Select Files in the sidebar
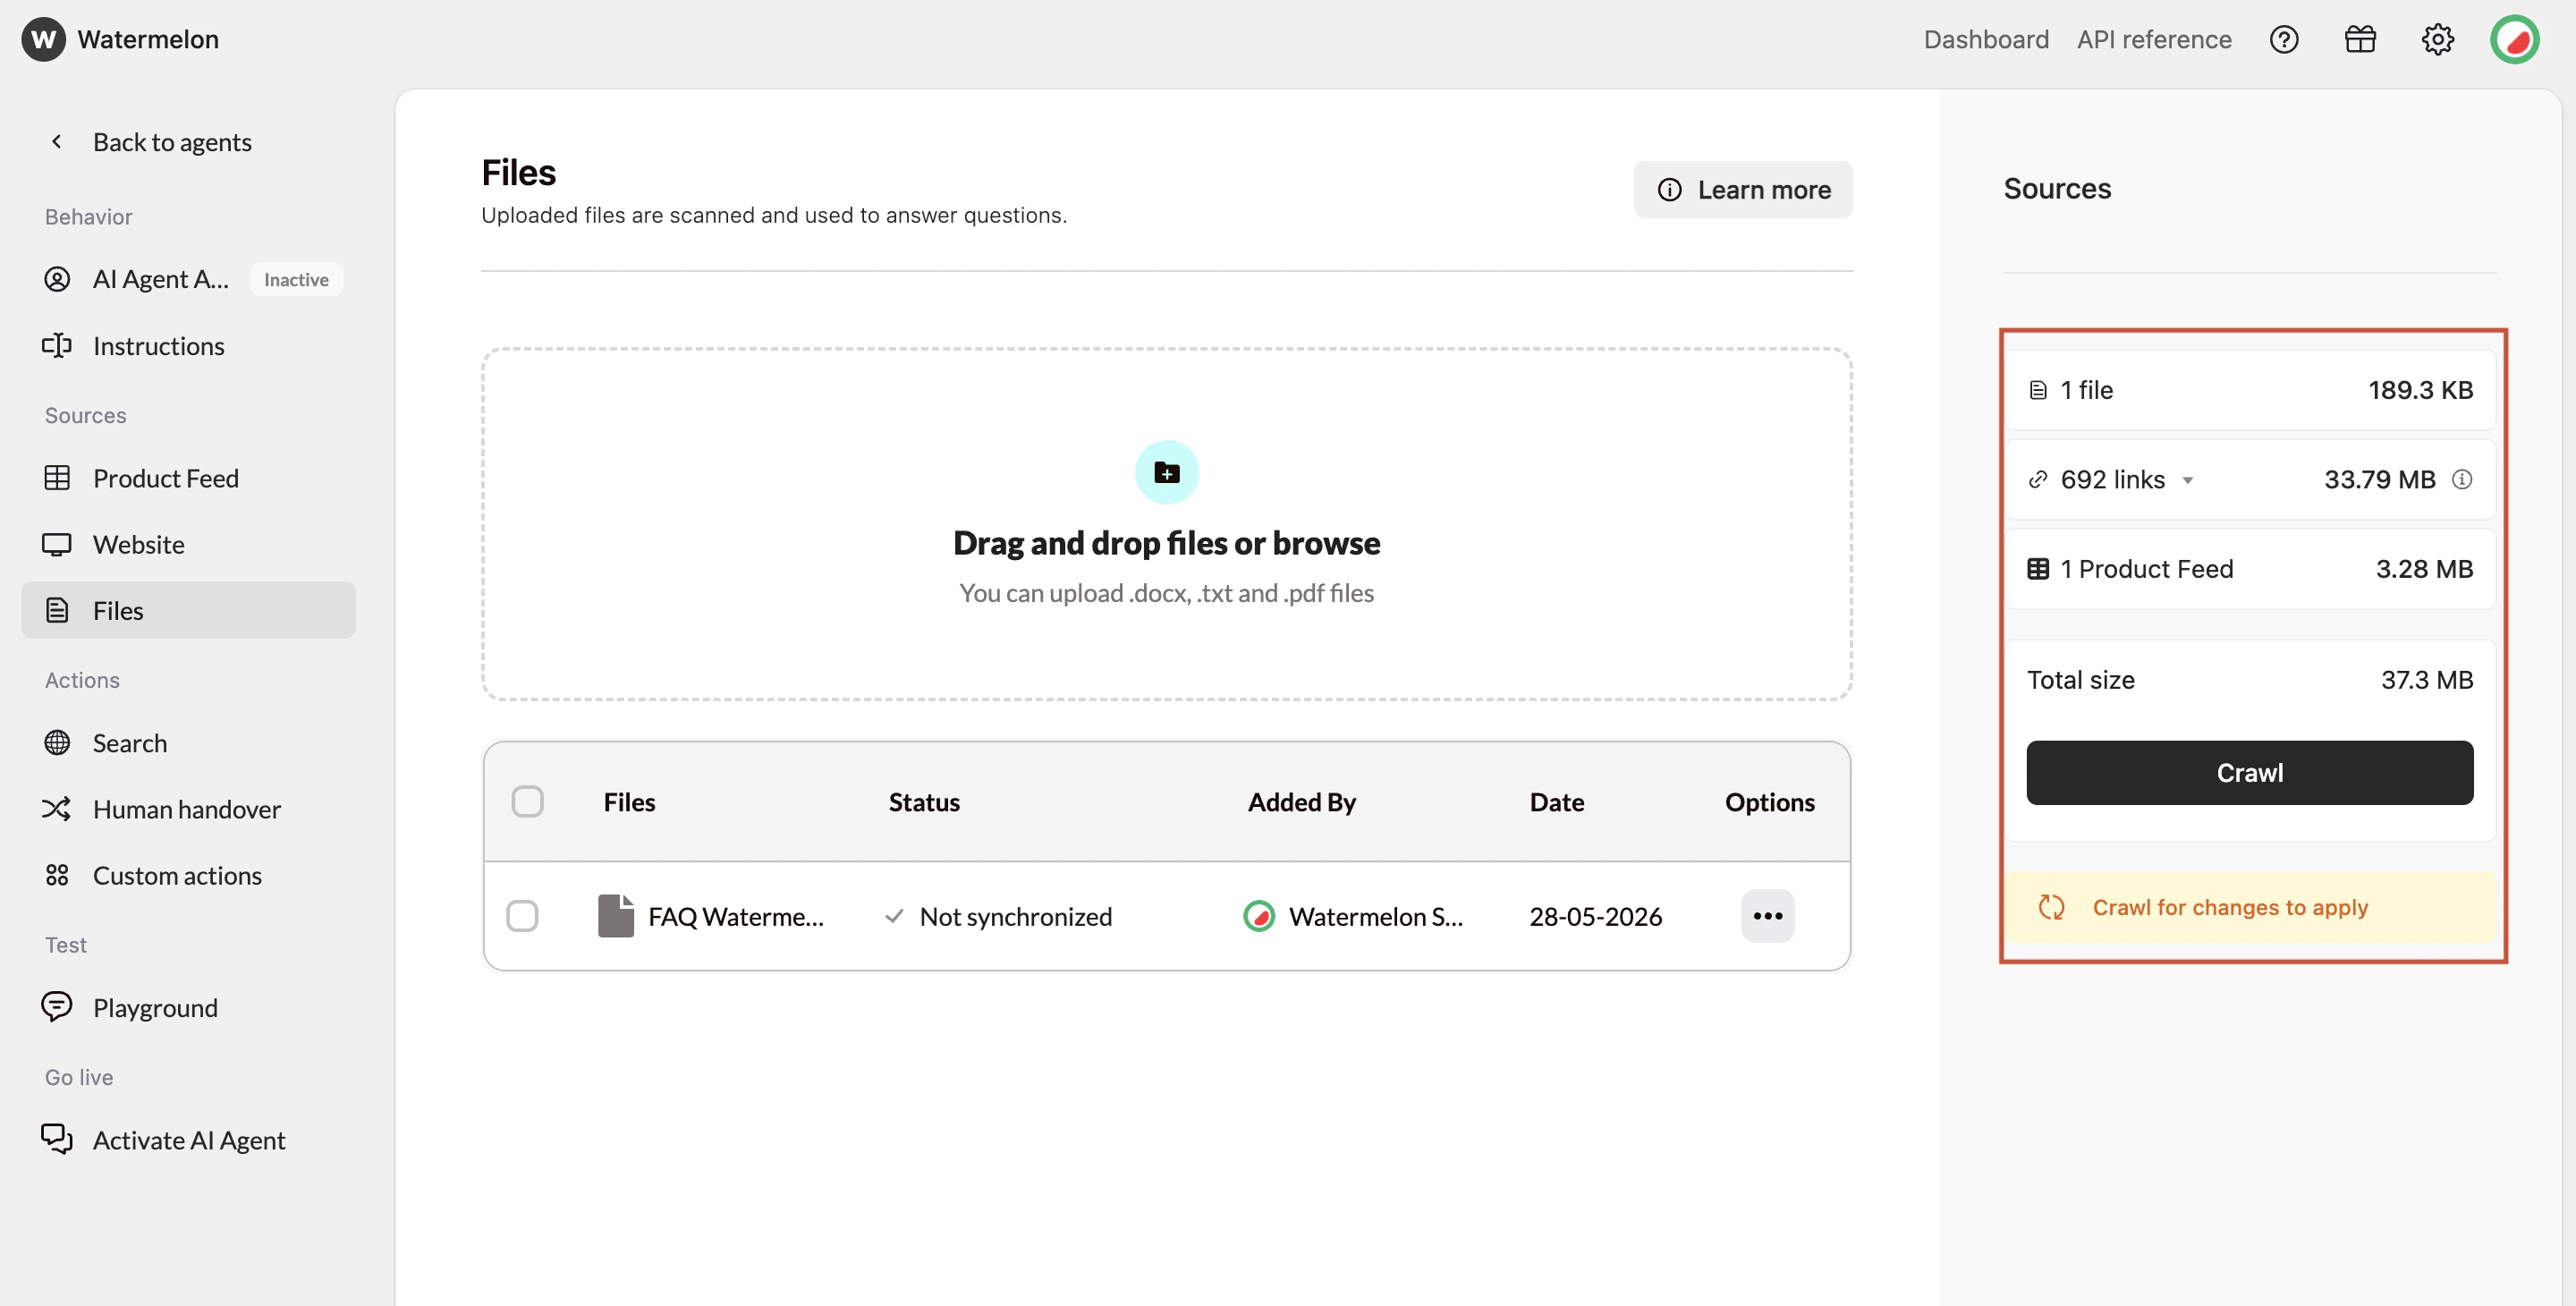Screen dimensions: 2576x1306 click(x=189, y=610)
